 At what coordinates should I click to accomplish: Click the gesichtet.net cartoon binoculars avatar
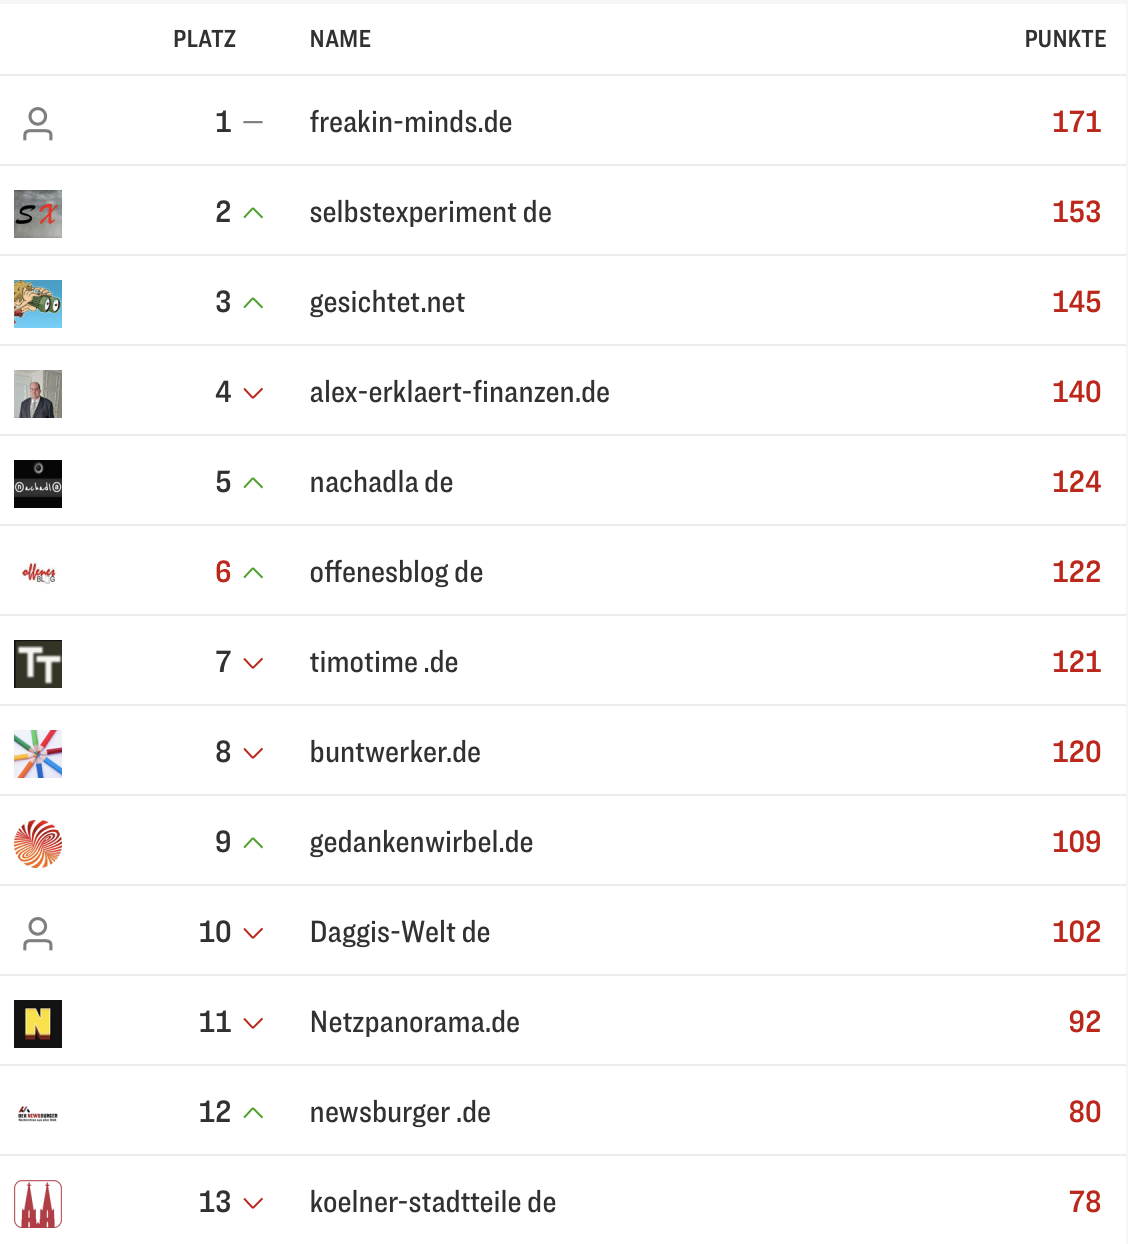point(38,304)
